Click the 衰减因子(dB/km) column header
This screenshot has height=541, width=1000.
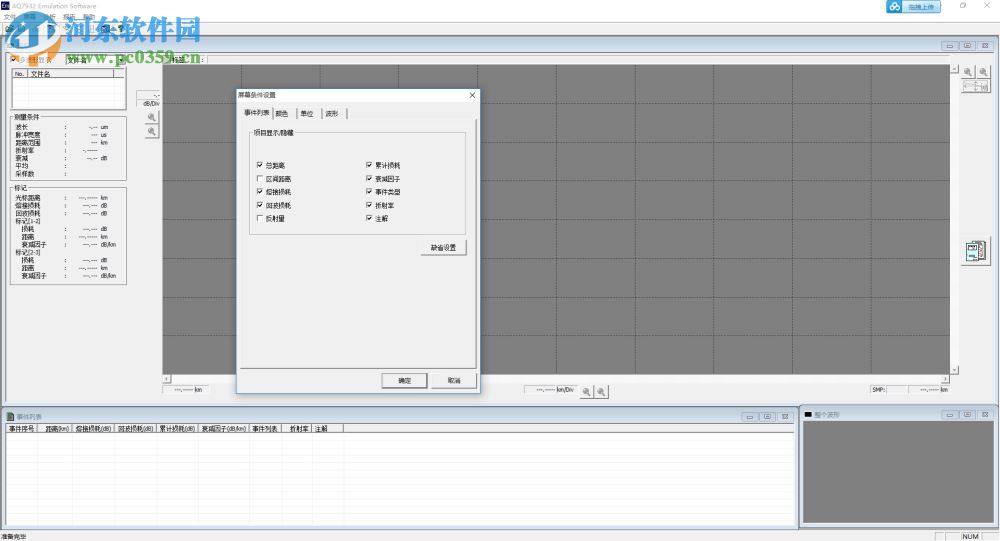click(224, 429)
